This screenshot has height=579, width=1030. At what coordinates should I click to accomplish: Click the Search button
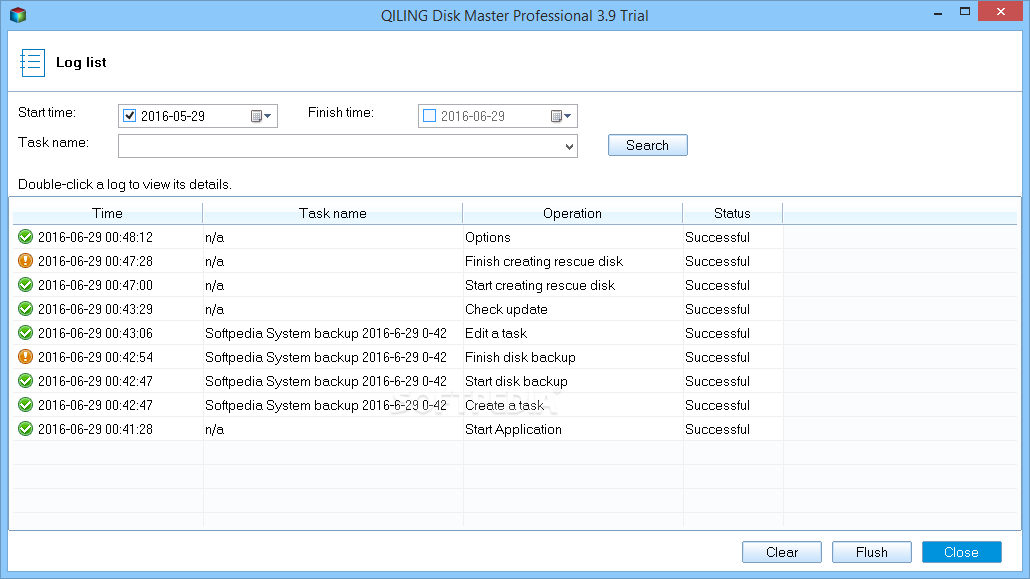click(x=648, y=145)
